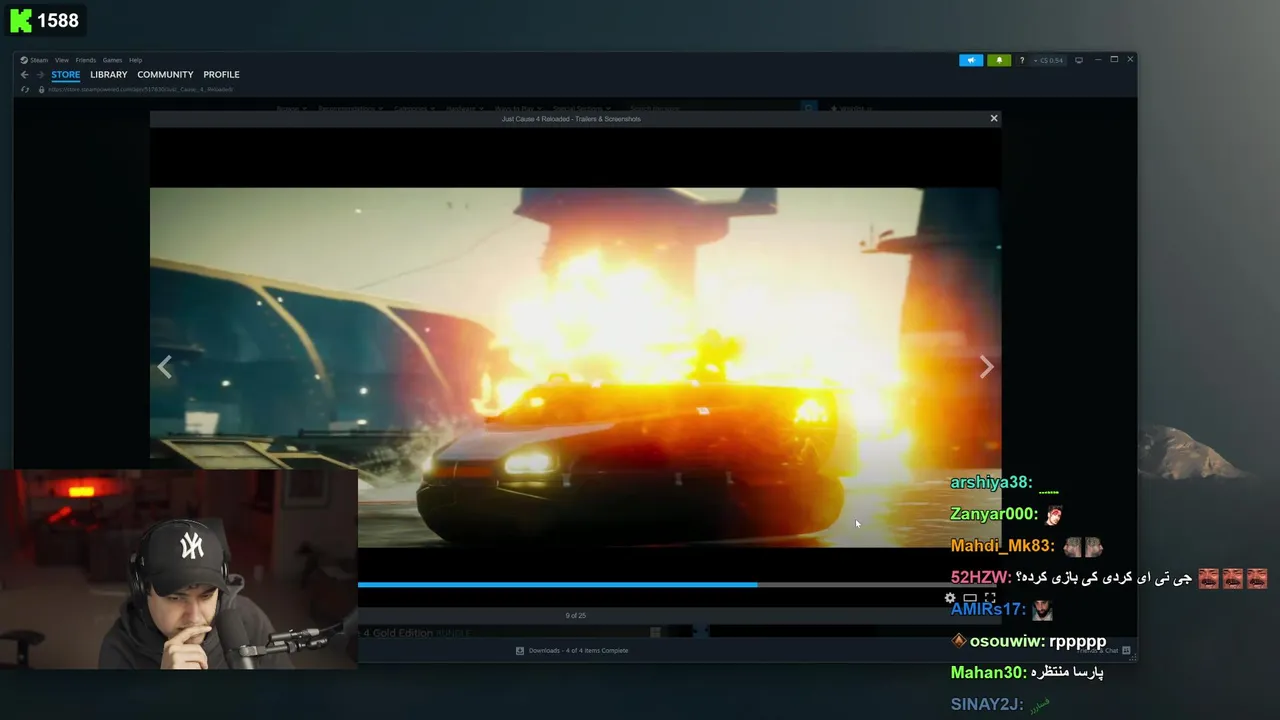Click chat username Mahan30
This screenshot has height=720, width=1280.
coord(988,673)
